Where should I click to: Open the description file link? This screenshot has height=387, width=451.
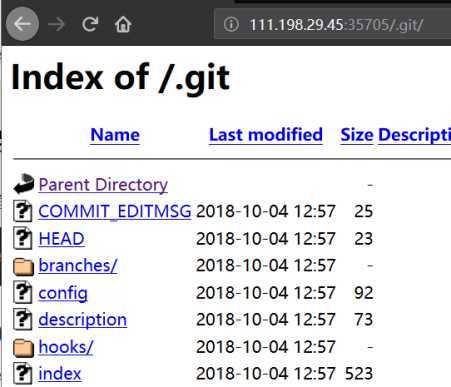point(83,320)
